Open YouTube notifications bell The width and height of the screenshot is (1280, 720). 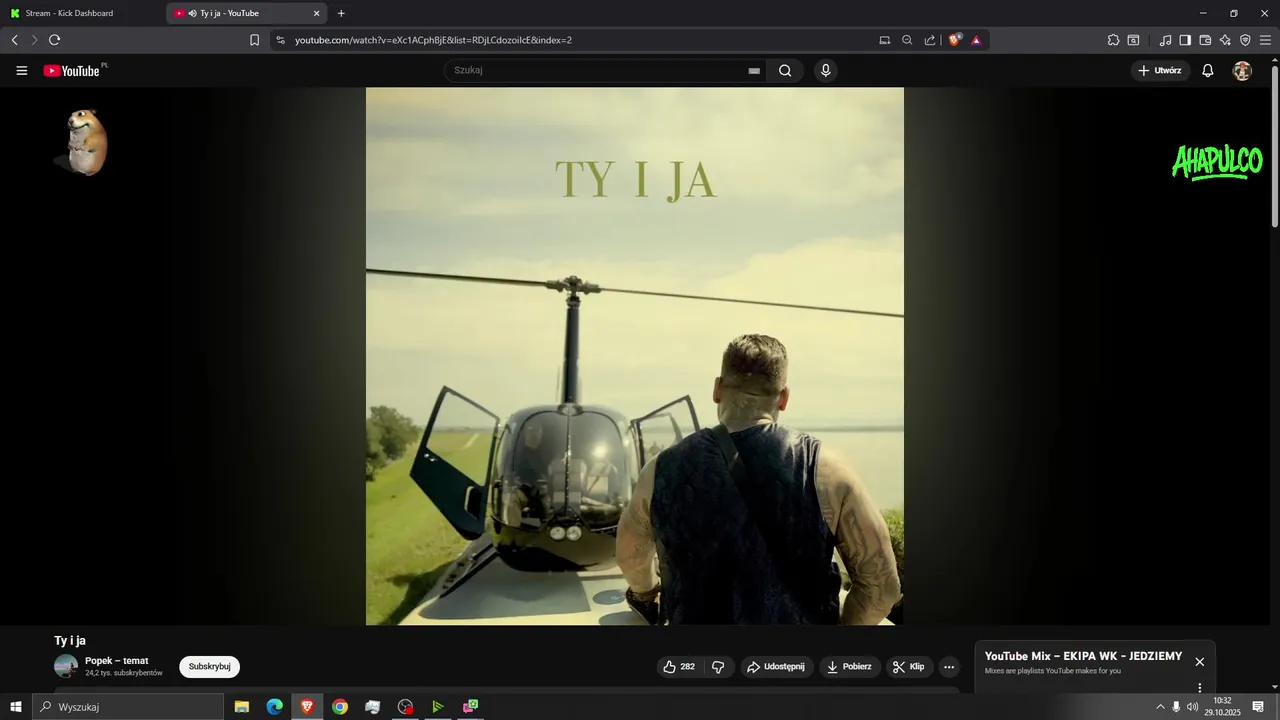[x=1208, y=71]
